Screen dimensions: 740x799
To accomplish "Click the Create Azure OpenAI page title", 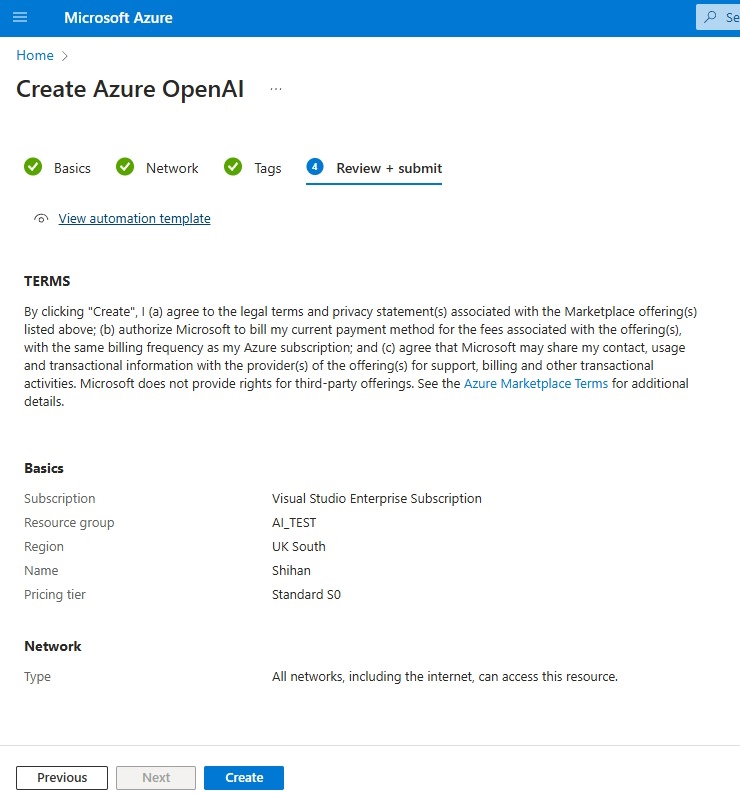I will (x=130, y=89).
